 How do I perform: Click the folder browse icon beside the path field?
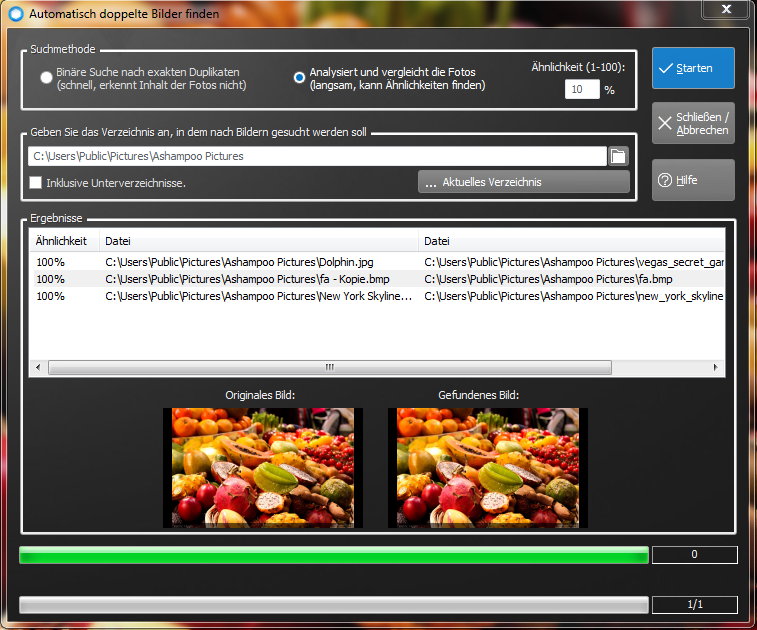[x=618, y=156]
